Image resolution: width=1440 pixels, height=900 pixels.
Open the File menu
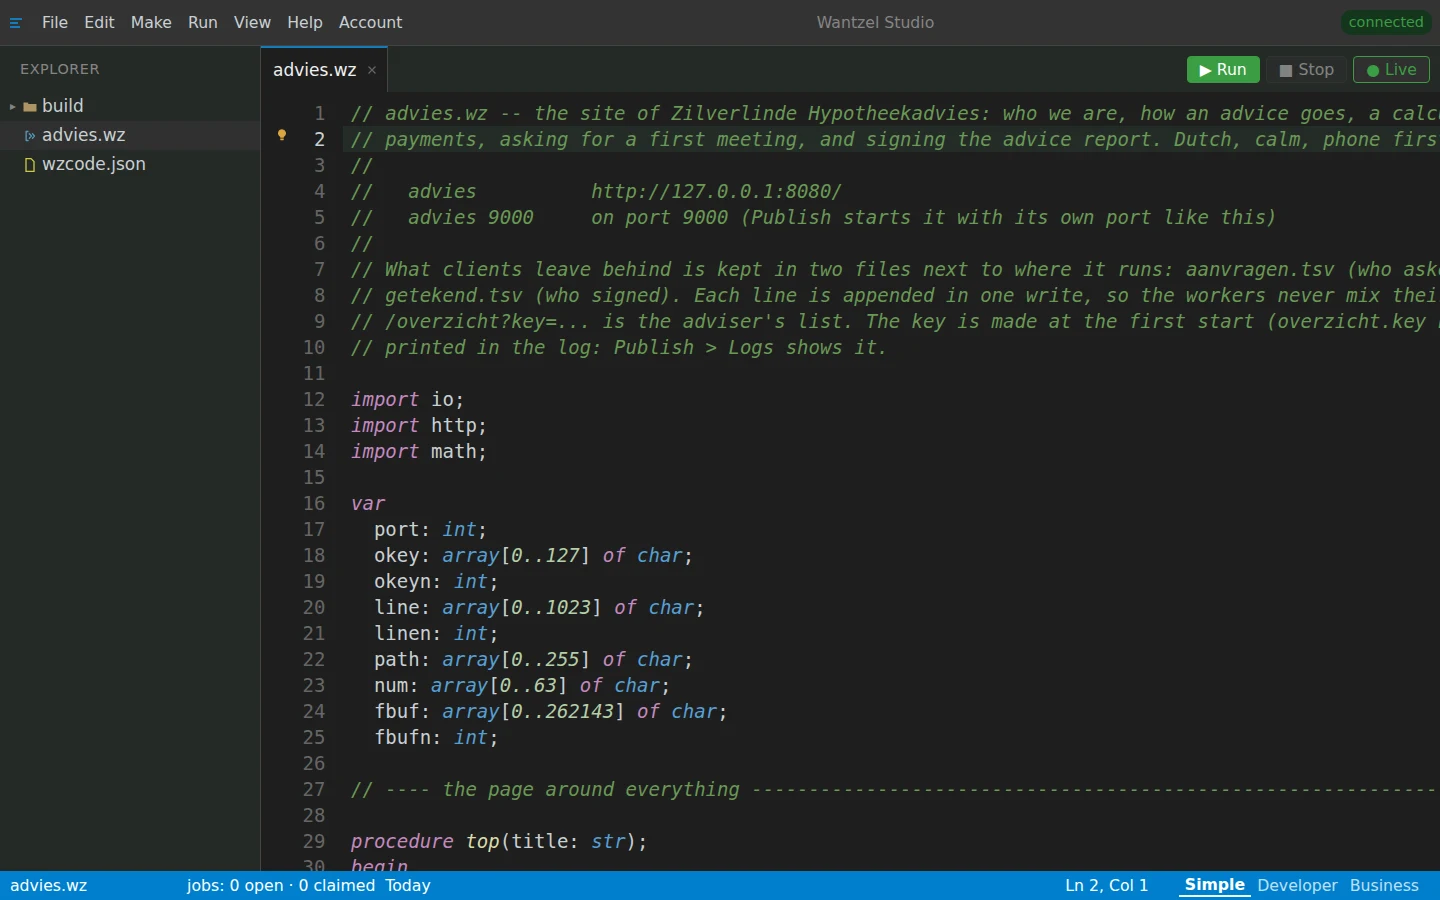click(55, 22)
